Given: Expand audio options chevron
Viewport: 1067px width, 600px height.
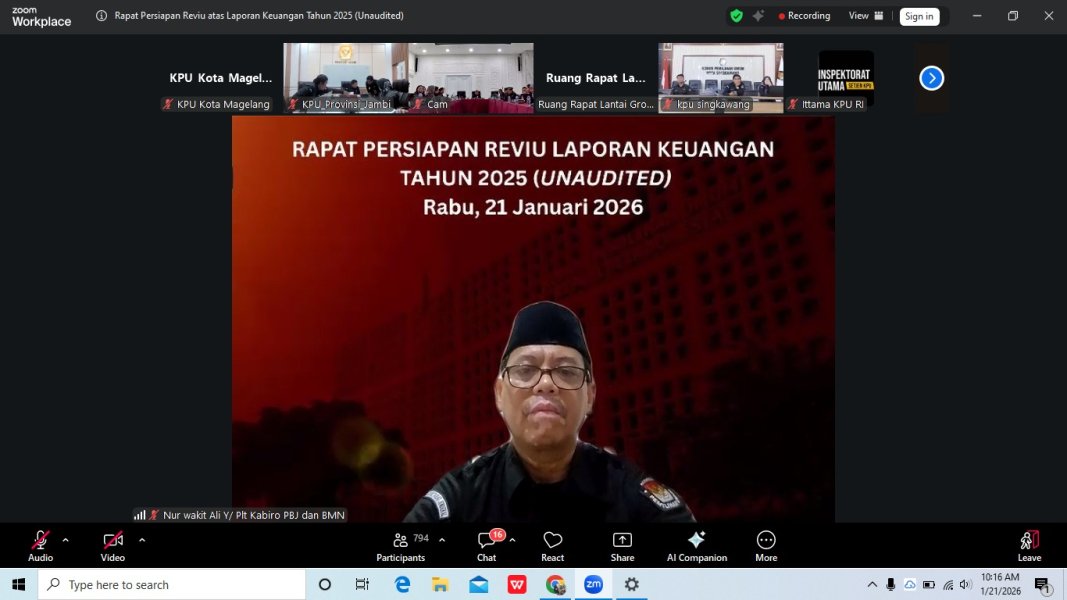Looking at the screenshot, I should pyautogui.click(x=66, y=540).
